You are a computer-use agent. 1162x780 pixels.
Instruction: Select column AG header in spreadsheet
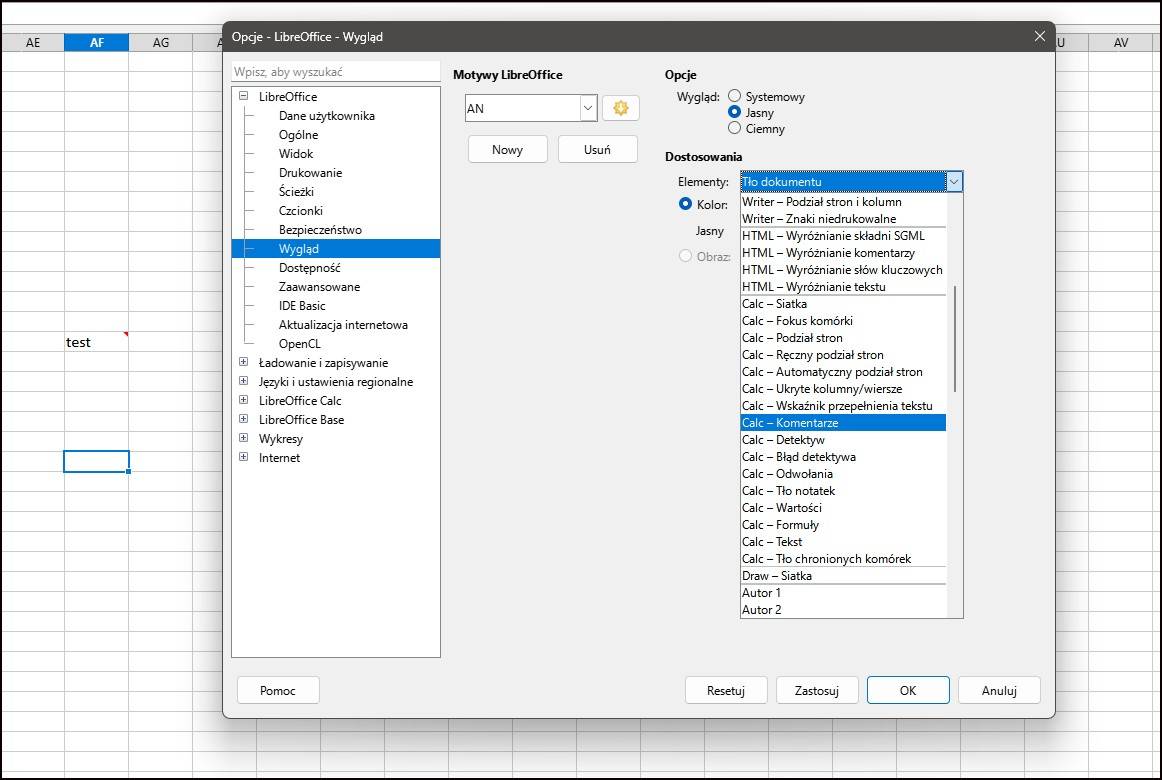click(x=161, y=42)
